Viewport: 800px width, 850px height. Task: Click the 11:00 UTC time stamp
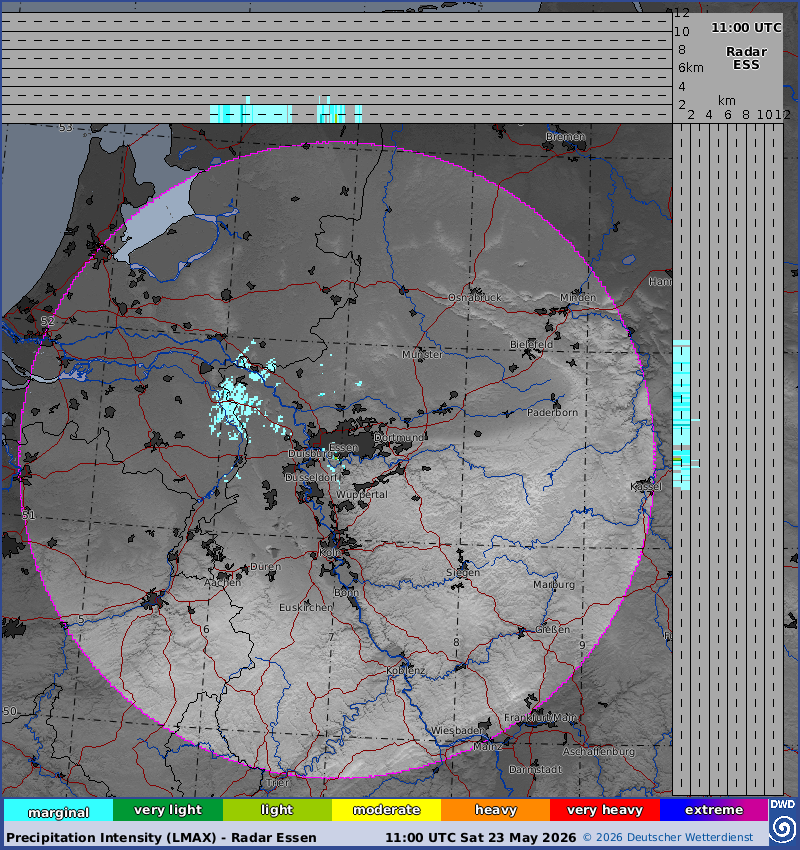tap(746, 27)
